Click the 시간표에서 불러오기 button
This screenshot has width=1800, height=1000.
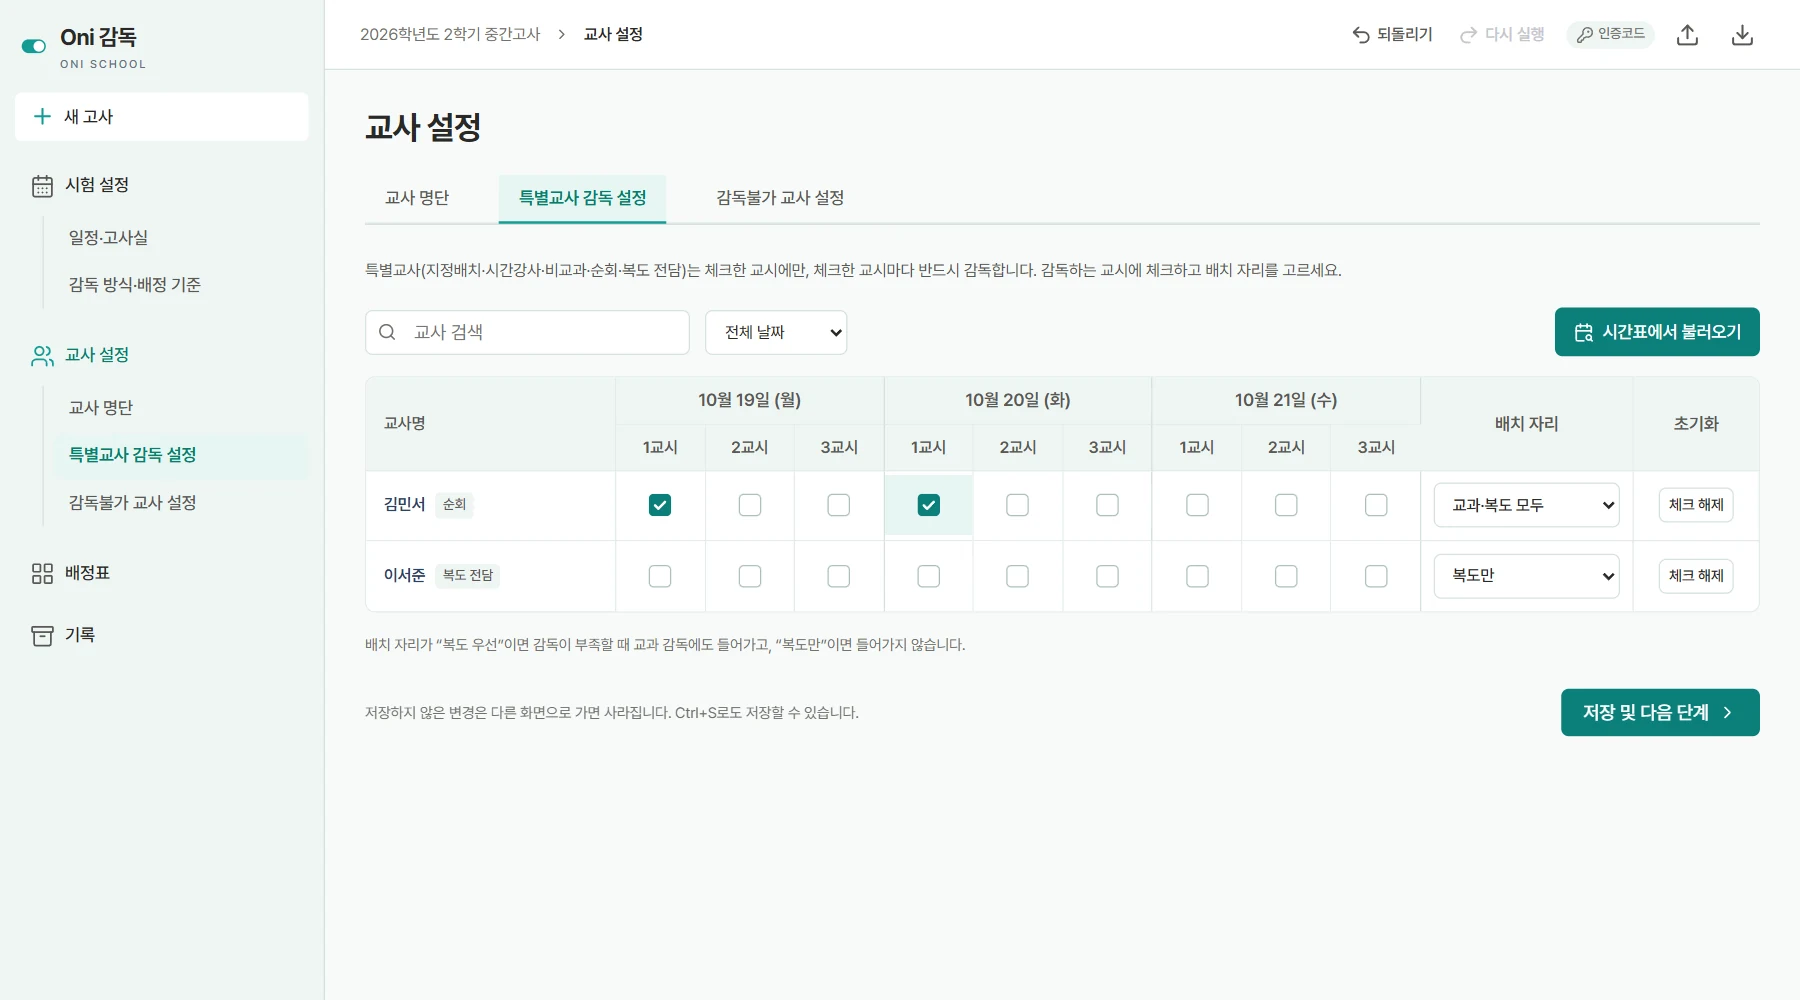1657,332
